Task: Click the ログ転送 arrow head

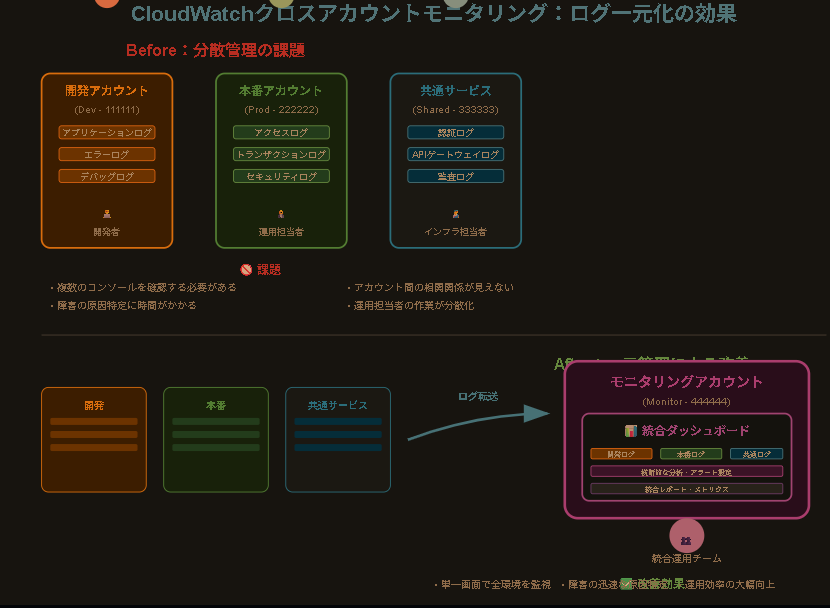Action: pos(537,413)
